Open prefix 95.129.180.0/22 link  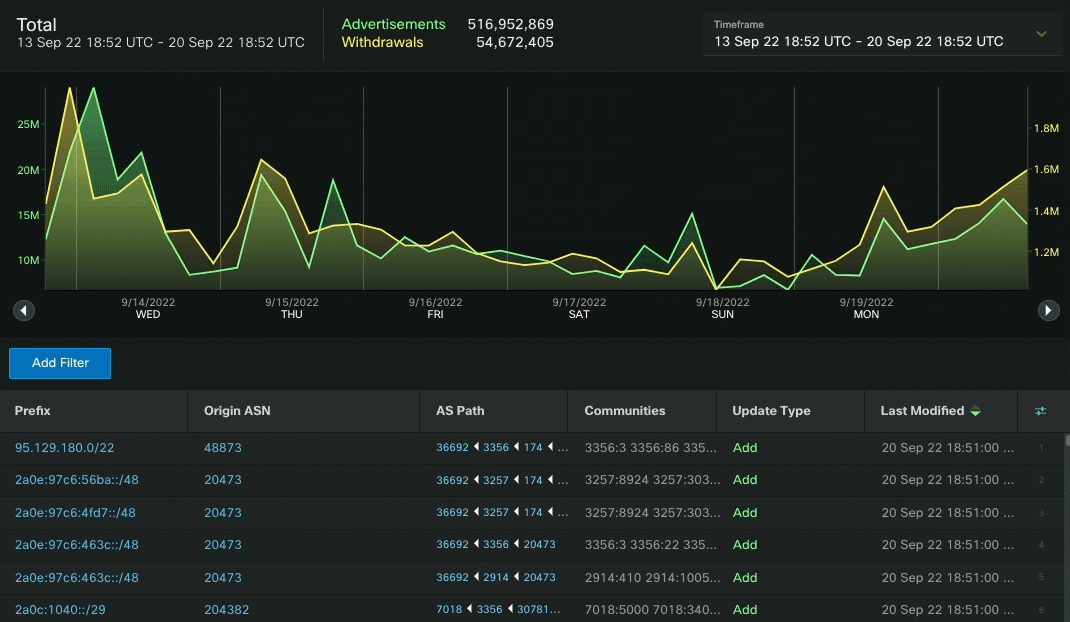(64, 448)
